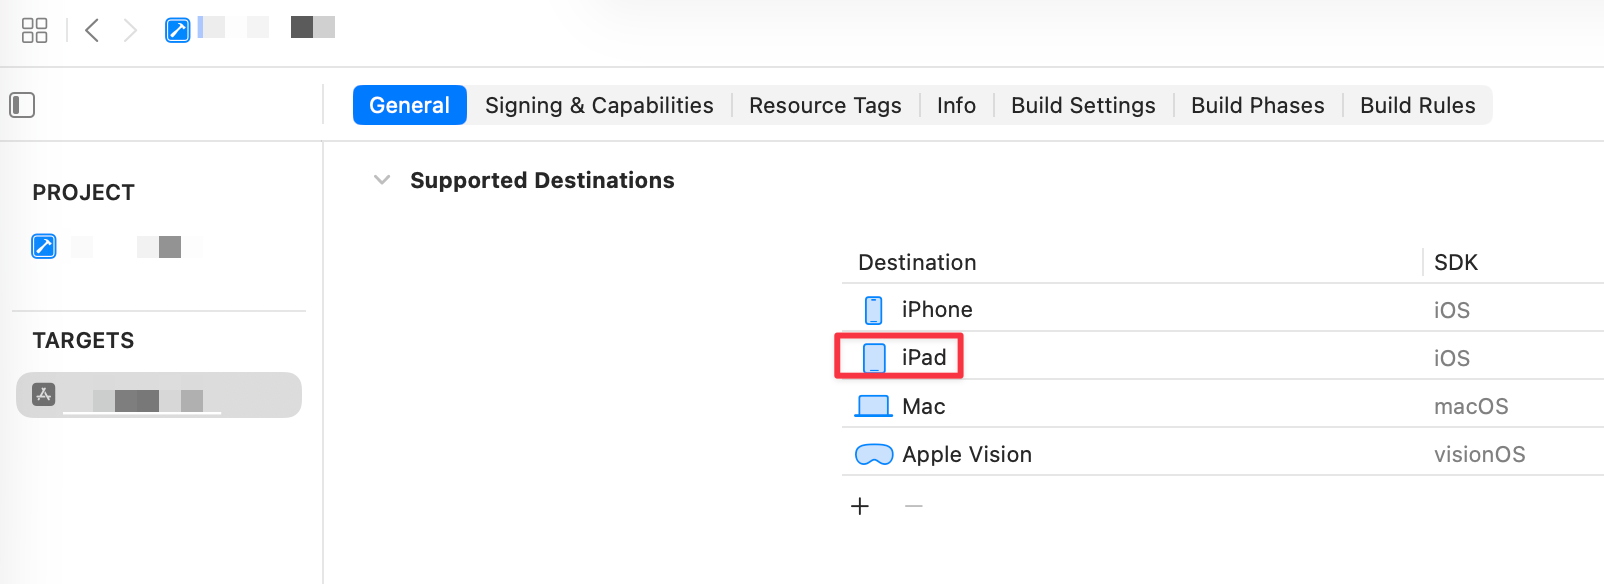1604x584 pixels.
Task: Open the project navigator grid icon
Action: pos(34,29)
